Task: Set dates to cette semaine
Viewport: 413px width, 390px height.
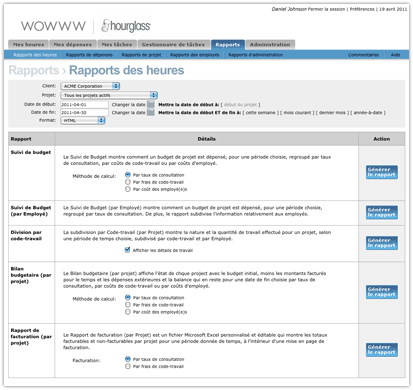Action: 261,113
